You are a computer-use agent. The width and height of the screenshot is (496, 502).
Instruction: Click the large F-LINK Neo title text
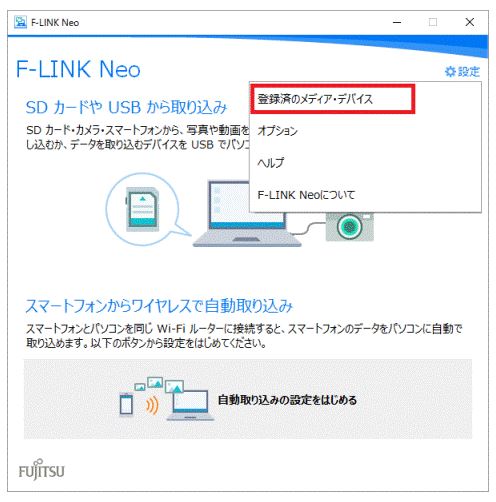(78, 69)
